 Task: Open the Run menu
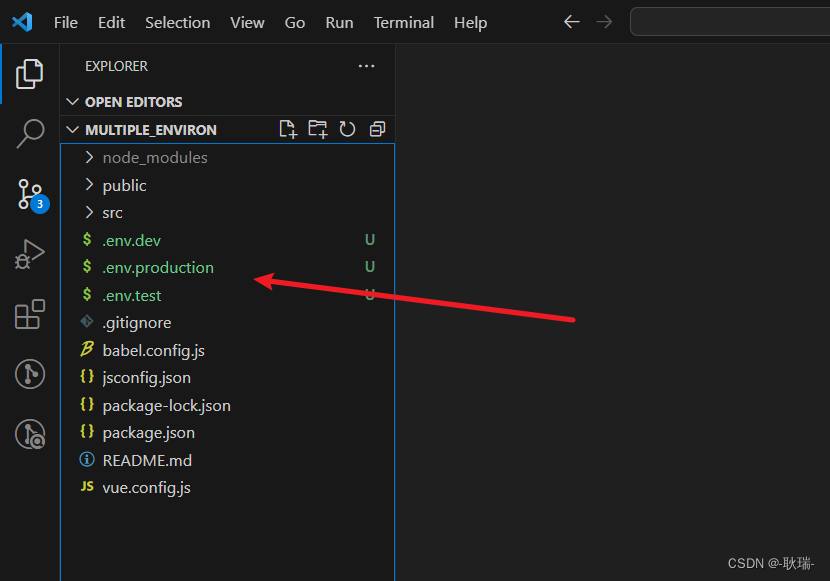click(x=338, y=22)
